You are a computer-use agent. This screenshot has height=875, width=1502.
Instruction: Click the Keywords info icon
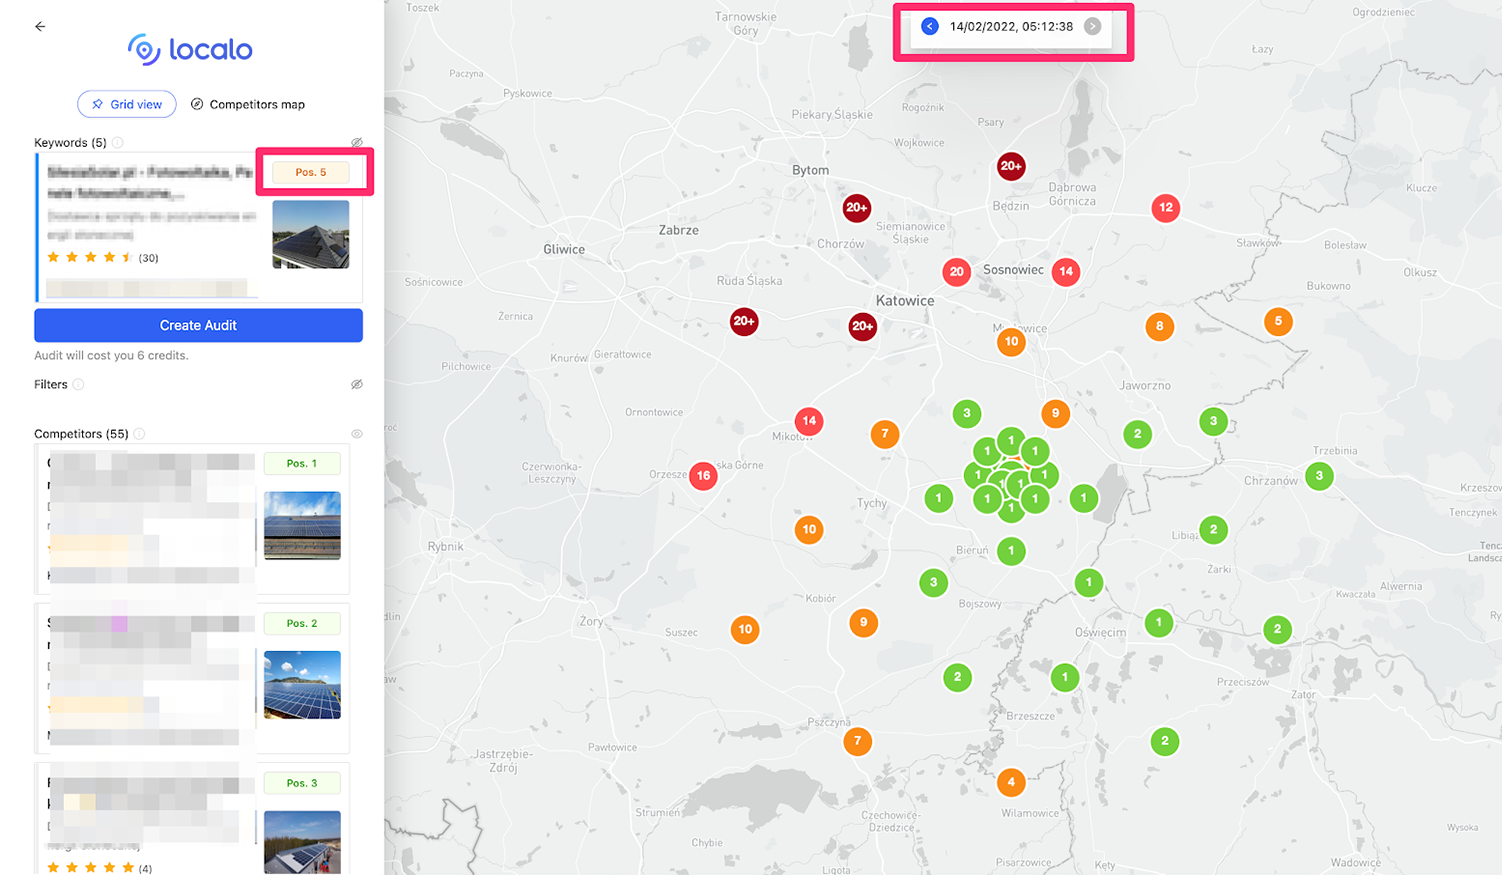click(118, 143)
